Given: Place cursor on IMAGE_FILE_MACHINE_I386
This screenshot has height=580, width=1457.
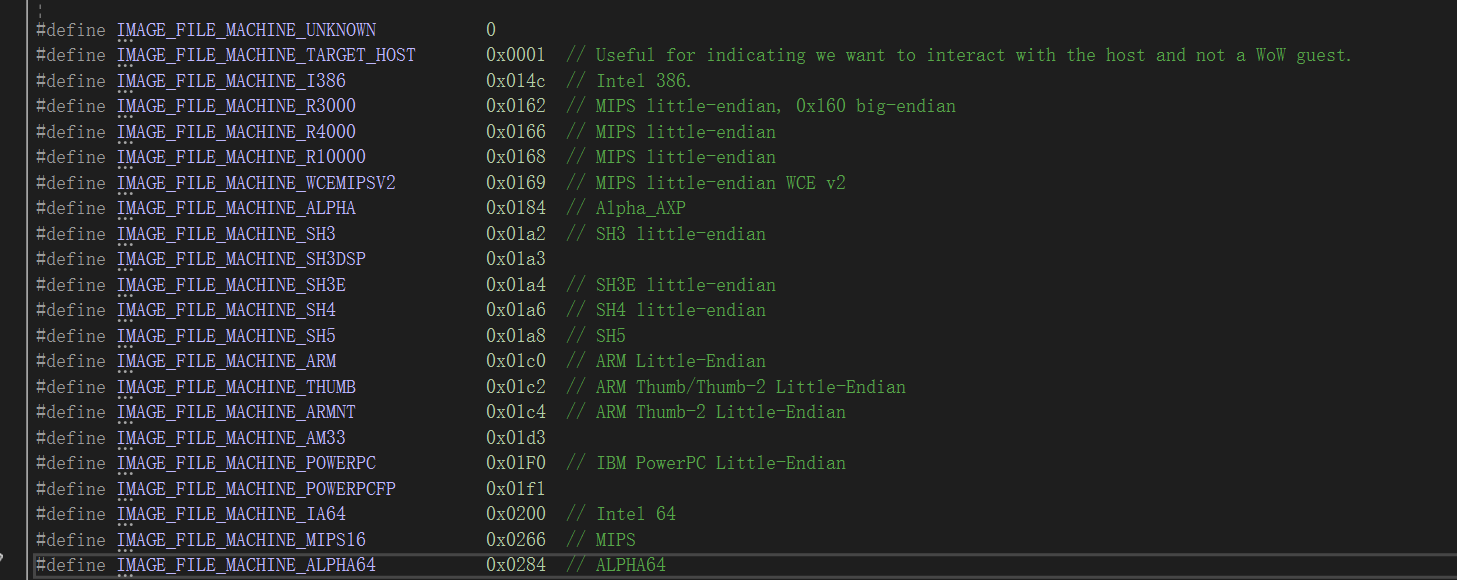Looking at the screenshot, I should [231, 81].
